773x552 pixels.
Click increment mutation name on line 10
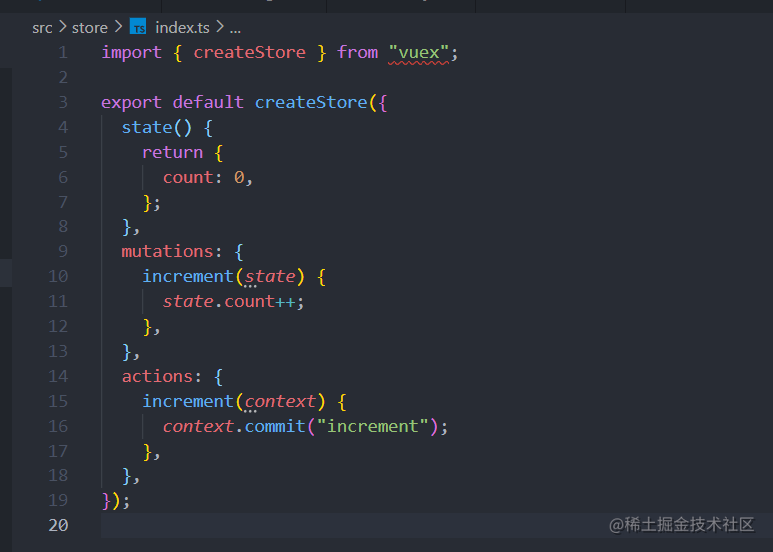click(188, 276)
